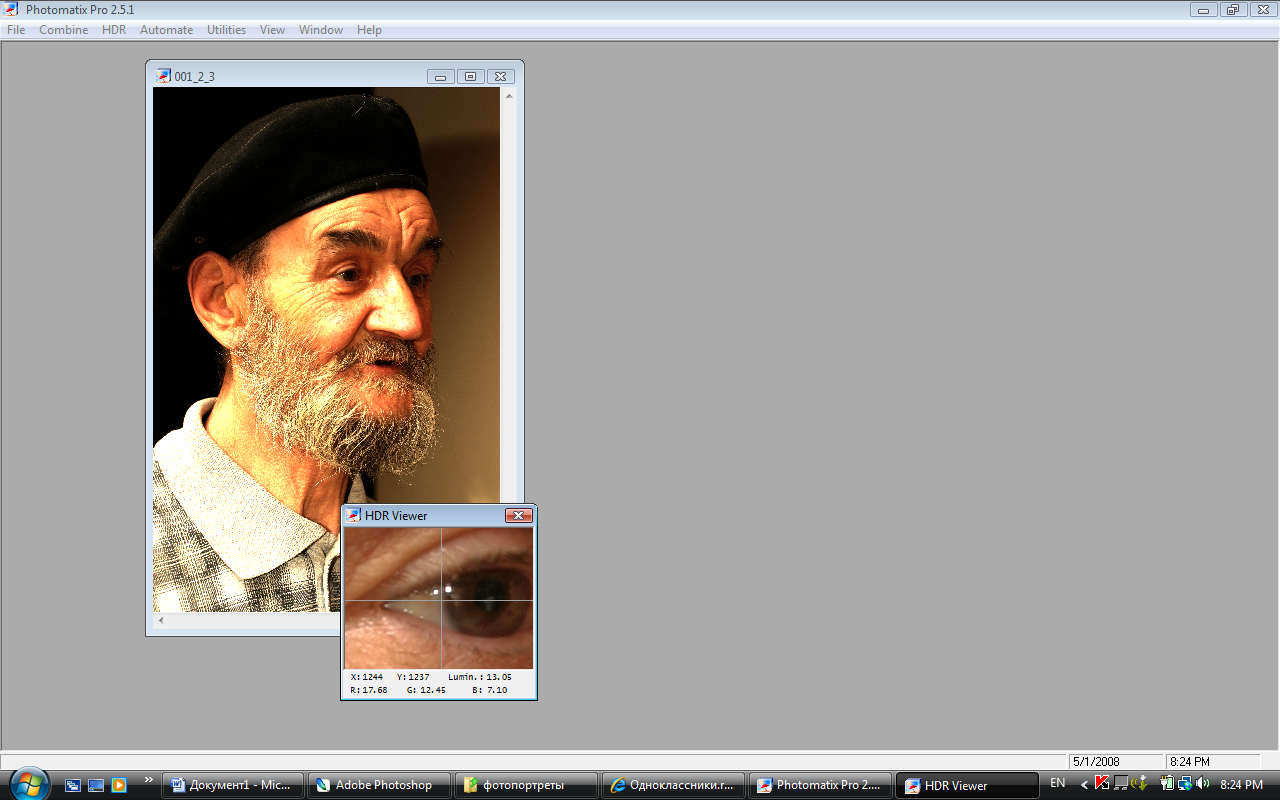Open the View menu
This screenshot has width=1280, height=800.
click(x=272, y=30)
